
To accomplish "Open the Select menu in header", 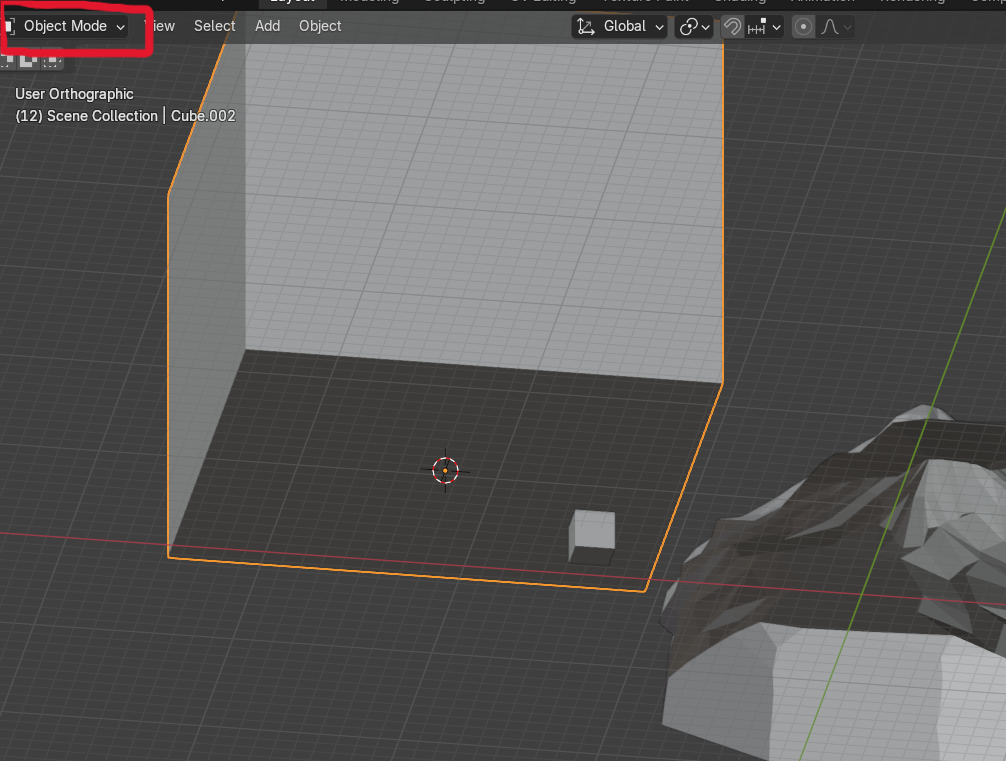I will (x=214, y=26).
